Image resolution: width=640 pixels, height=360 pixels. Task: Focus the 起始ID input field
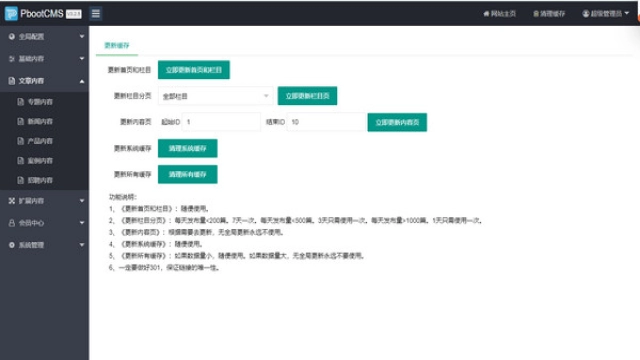click(221, 122)
